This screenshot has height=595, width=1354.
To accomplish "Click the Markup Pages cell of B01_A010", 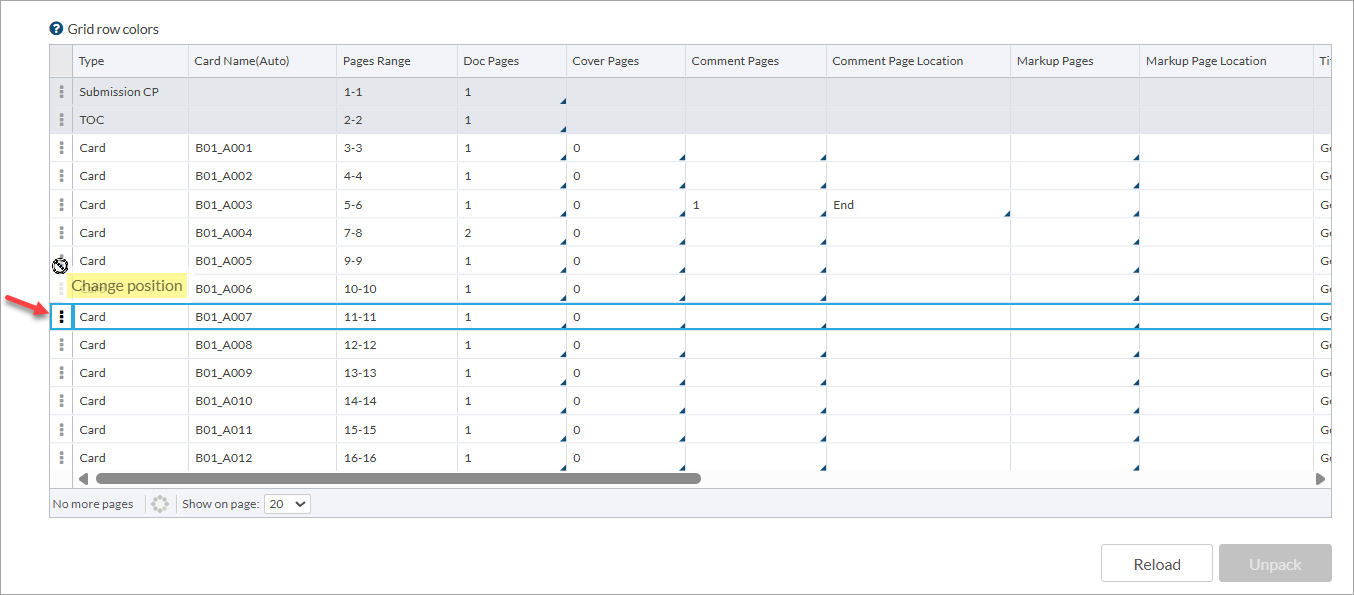I will [1075, 401].
